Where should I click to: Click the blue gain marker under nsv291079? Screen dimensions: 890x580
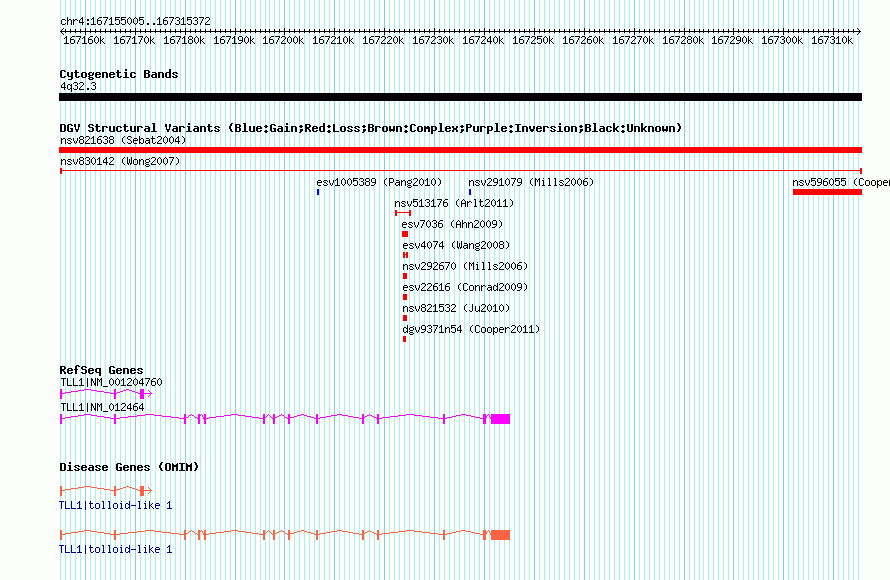(x=470, y=192)
